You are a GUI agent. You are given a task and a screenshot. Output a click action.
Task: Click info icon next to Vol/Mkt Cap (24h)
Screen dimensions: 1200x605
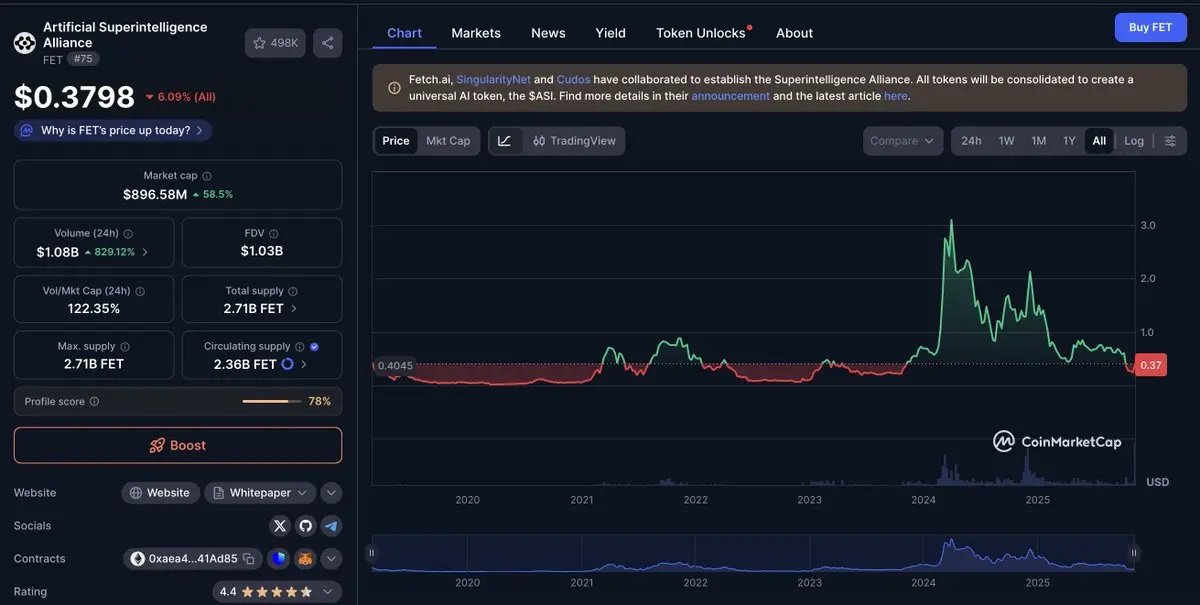point(140,292)
